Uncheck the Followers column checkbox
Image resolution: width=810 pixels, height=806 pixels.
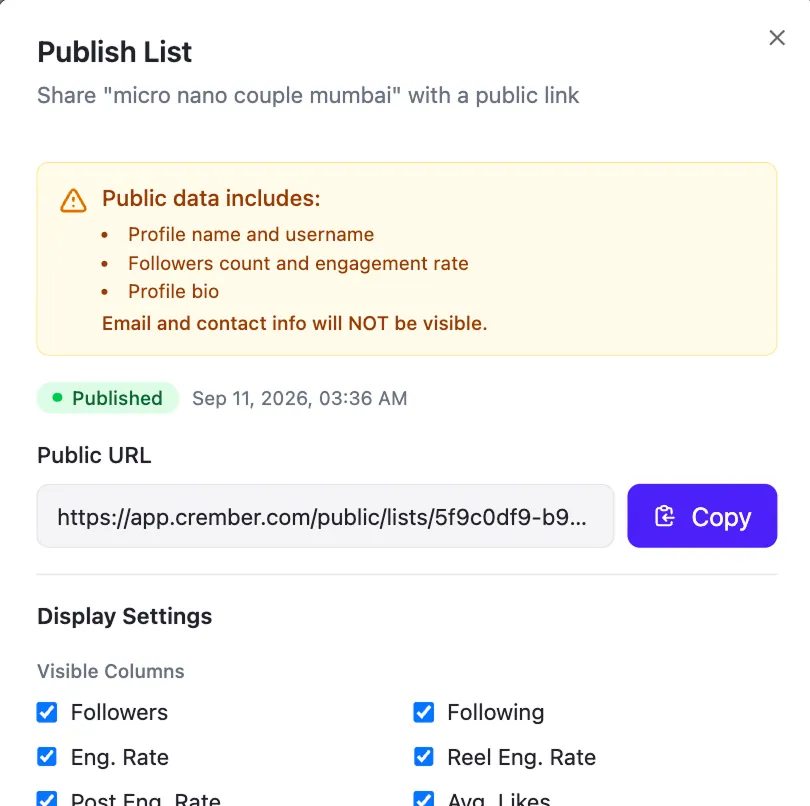coord(47,712)
